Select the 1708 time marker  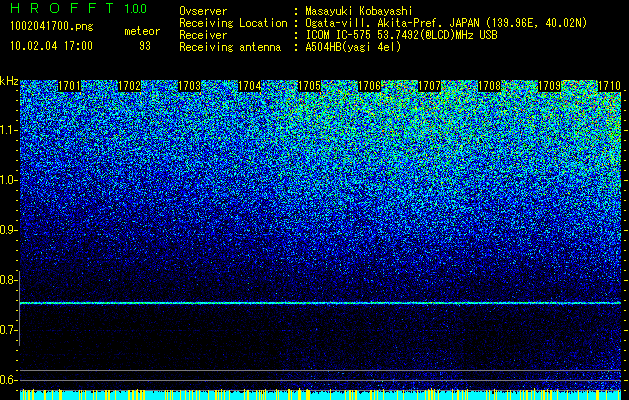(490, 86)
